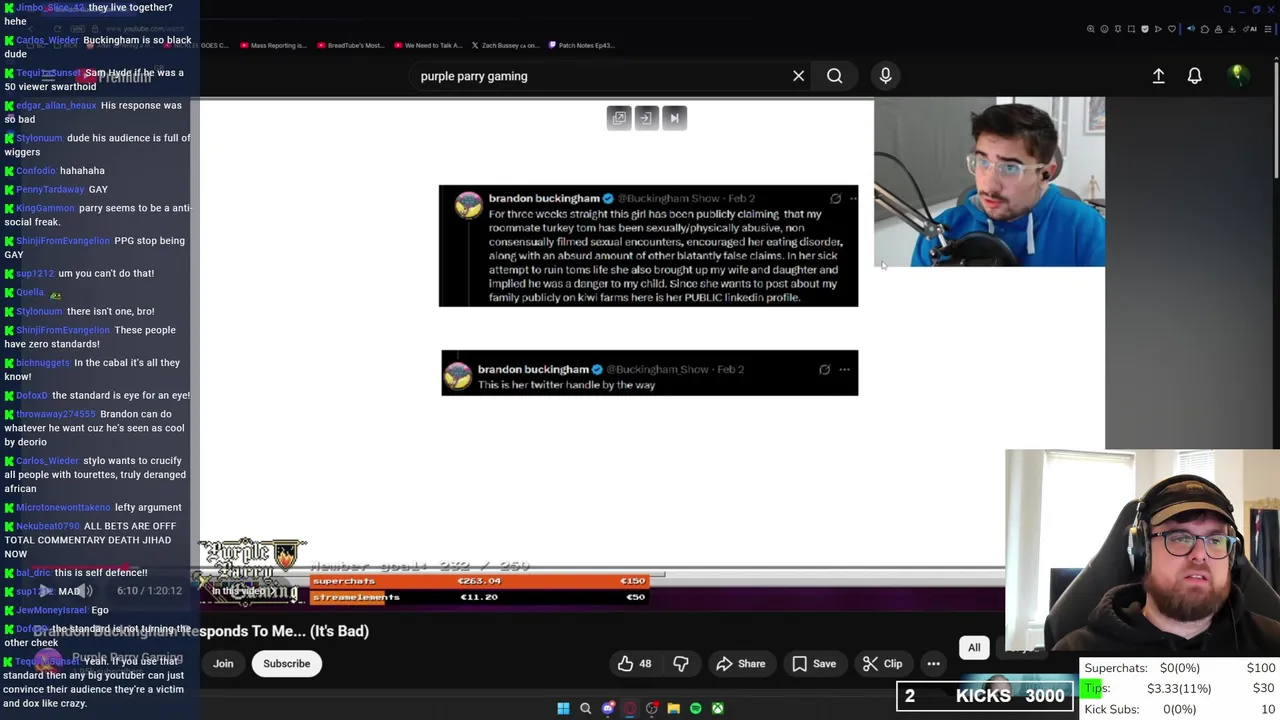The width and height of the screenshot is (1280, 720).
Task: Open the more actions ellipsis menu
Action: (x=933, y=664)
